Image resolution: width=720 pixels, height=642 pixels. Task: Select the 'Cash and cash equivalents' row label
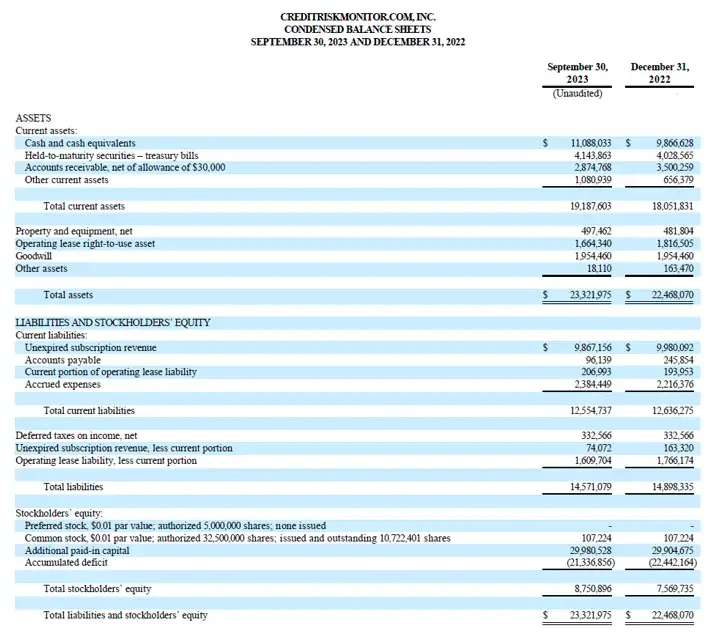(x=80, y=143)
